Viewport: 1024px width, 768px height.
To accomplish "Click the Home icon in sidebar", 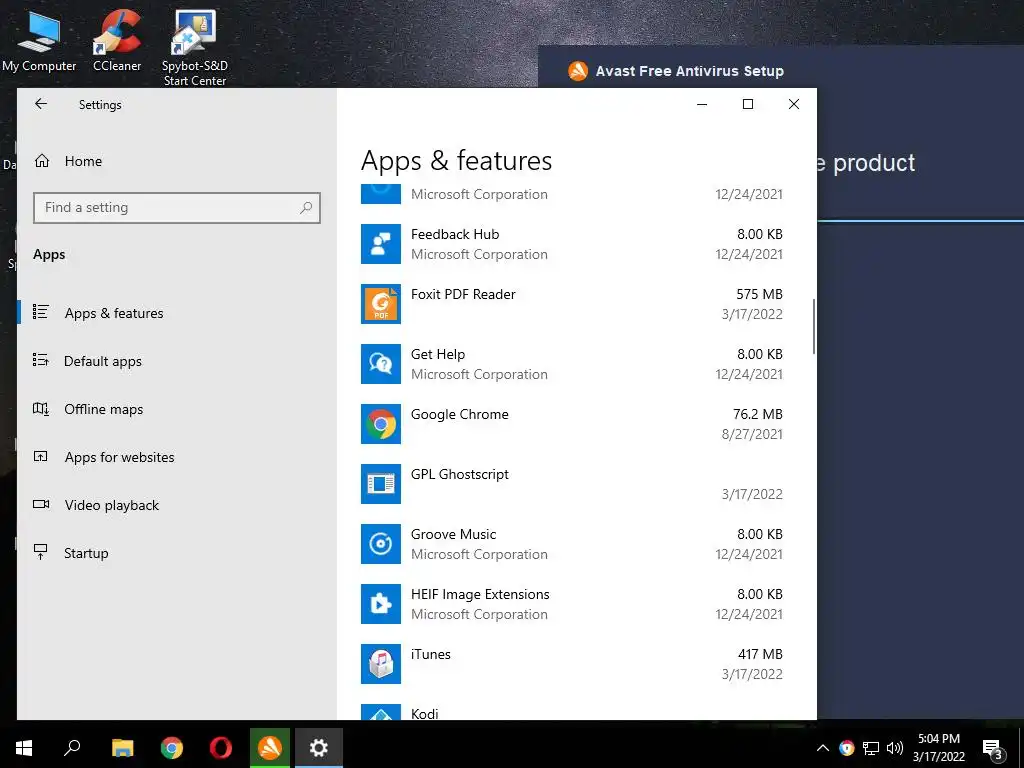I will click(x=42, y=161).
